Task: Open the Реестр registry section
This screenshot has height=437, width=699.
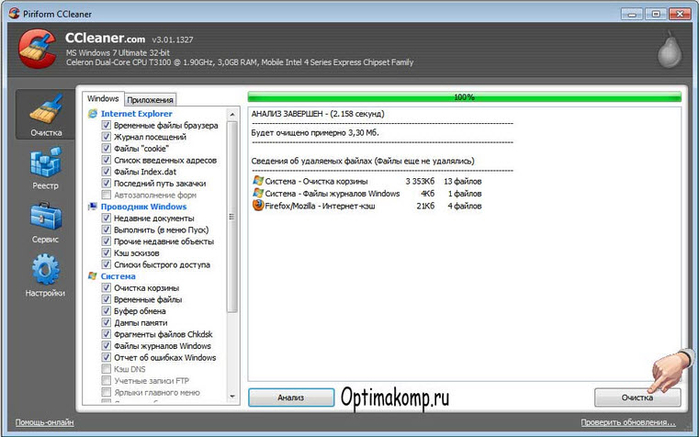Action: [45, 169]
